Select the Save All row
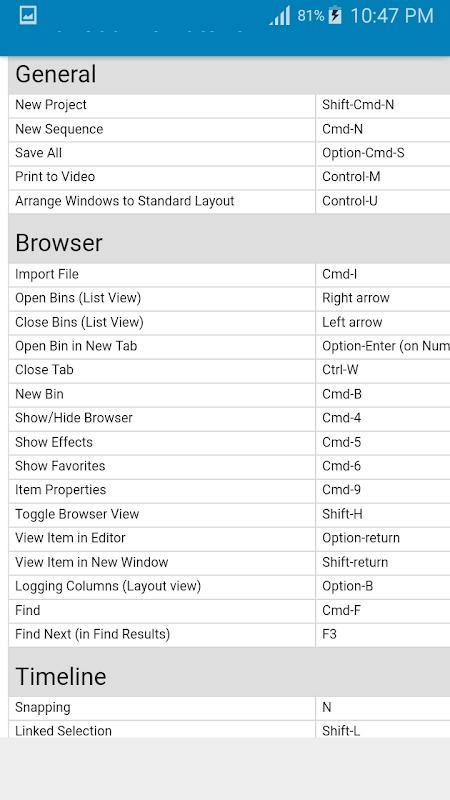The image size is (450, 800). click(229, 153)
